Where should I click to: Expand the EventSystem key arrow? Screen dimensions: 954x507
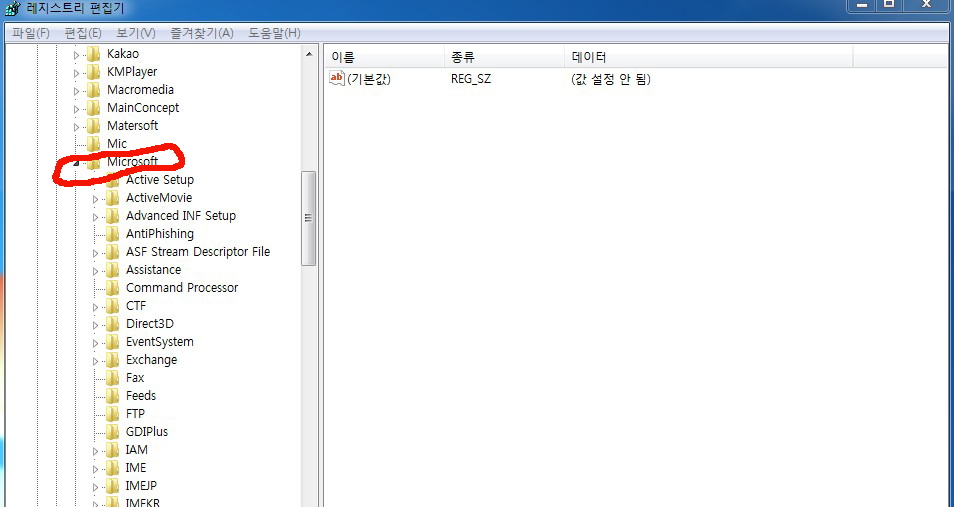click(96, 342)
